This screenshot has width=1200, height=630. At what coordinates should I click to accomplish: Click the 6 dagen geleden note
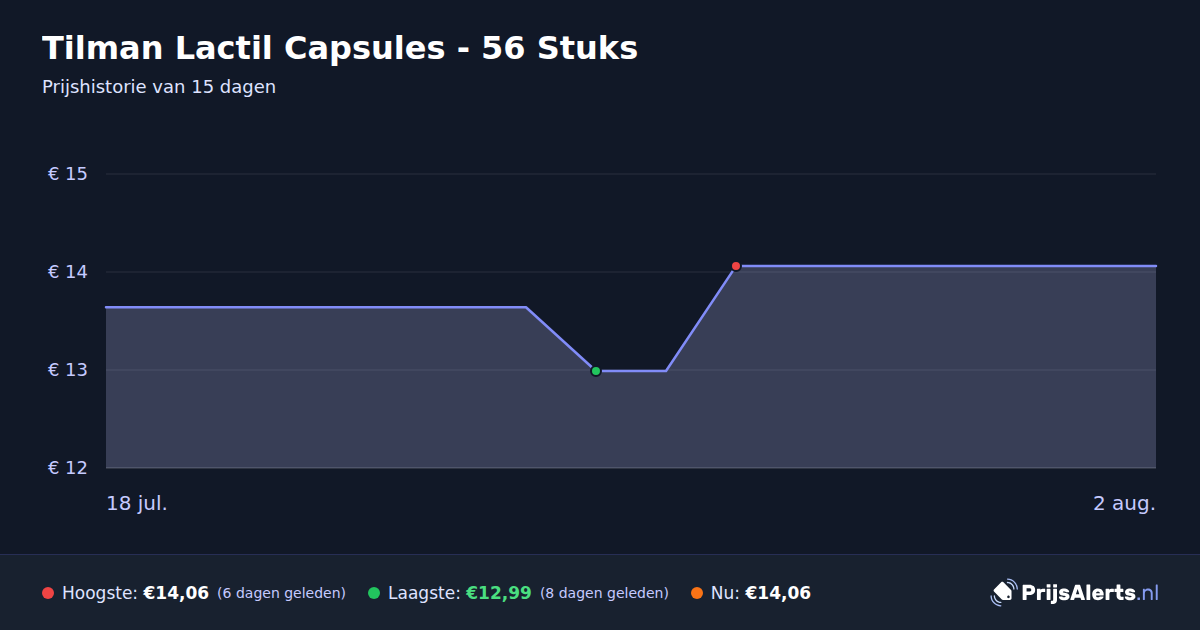281,593
